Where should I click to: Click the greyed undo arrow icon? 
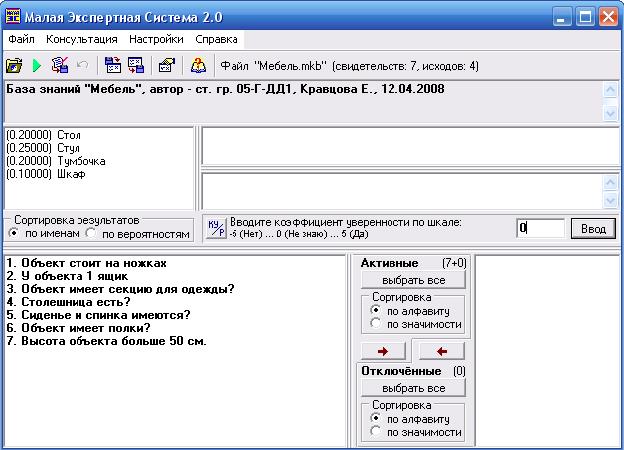pos(82,65)
